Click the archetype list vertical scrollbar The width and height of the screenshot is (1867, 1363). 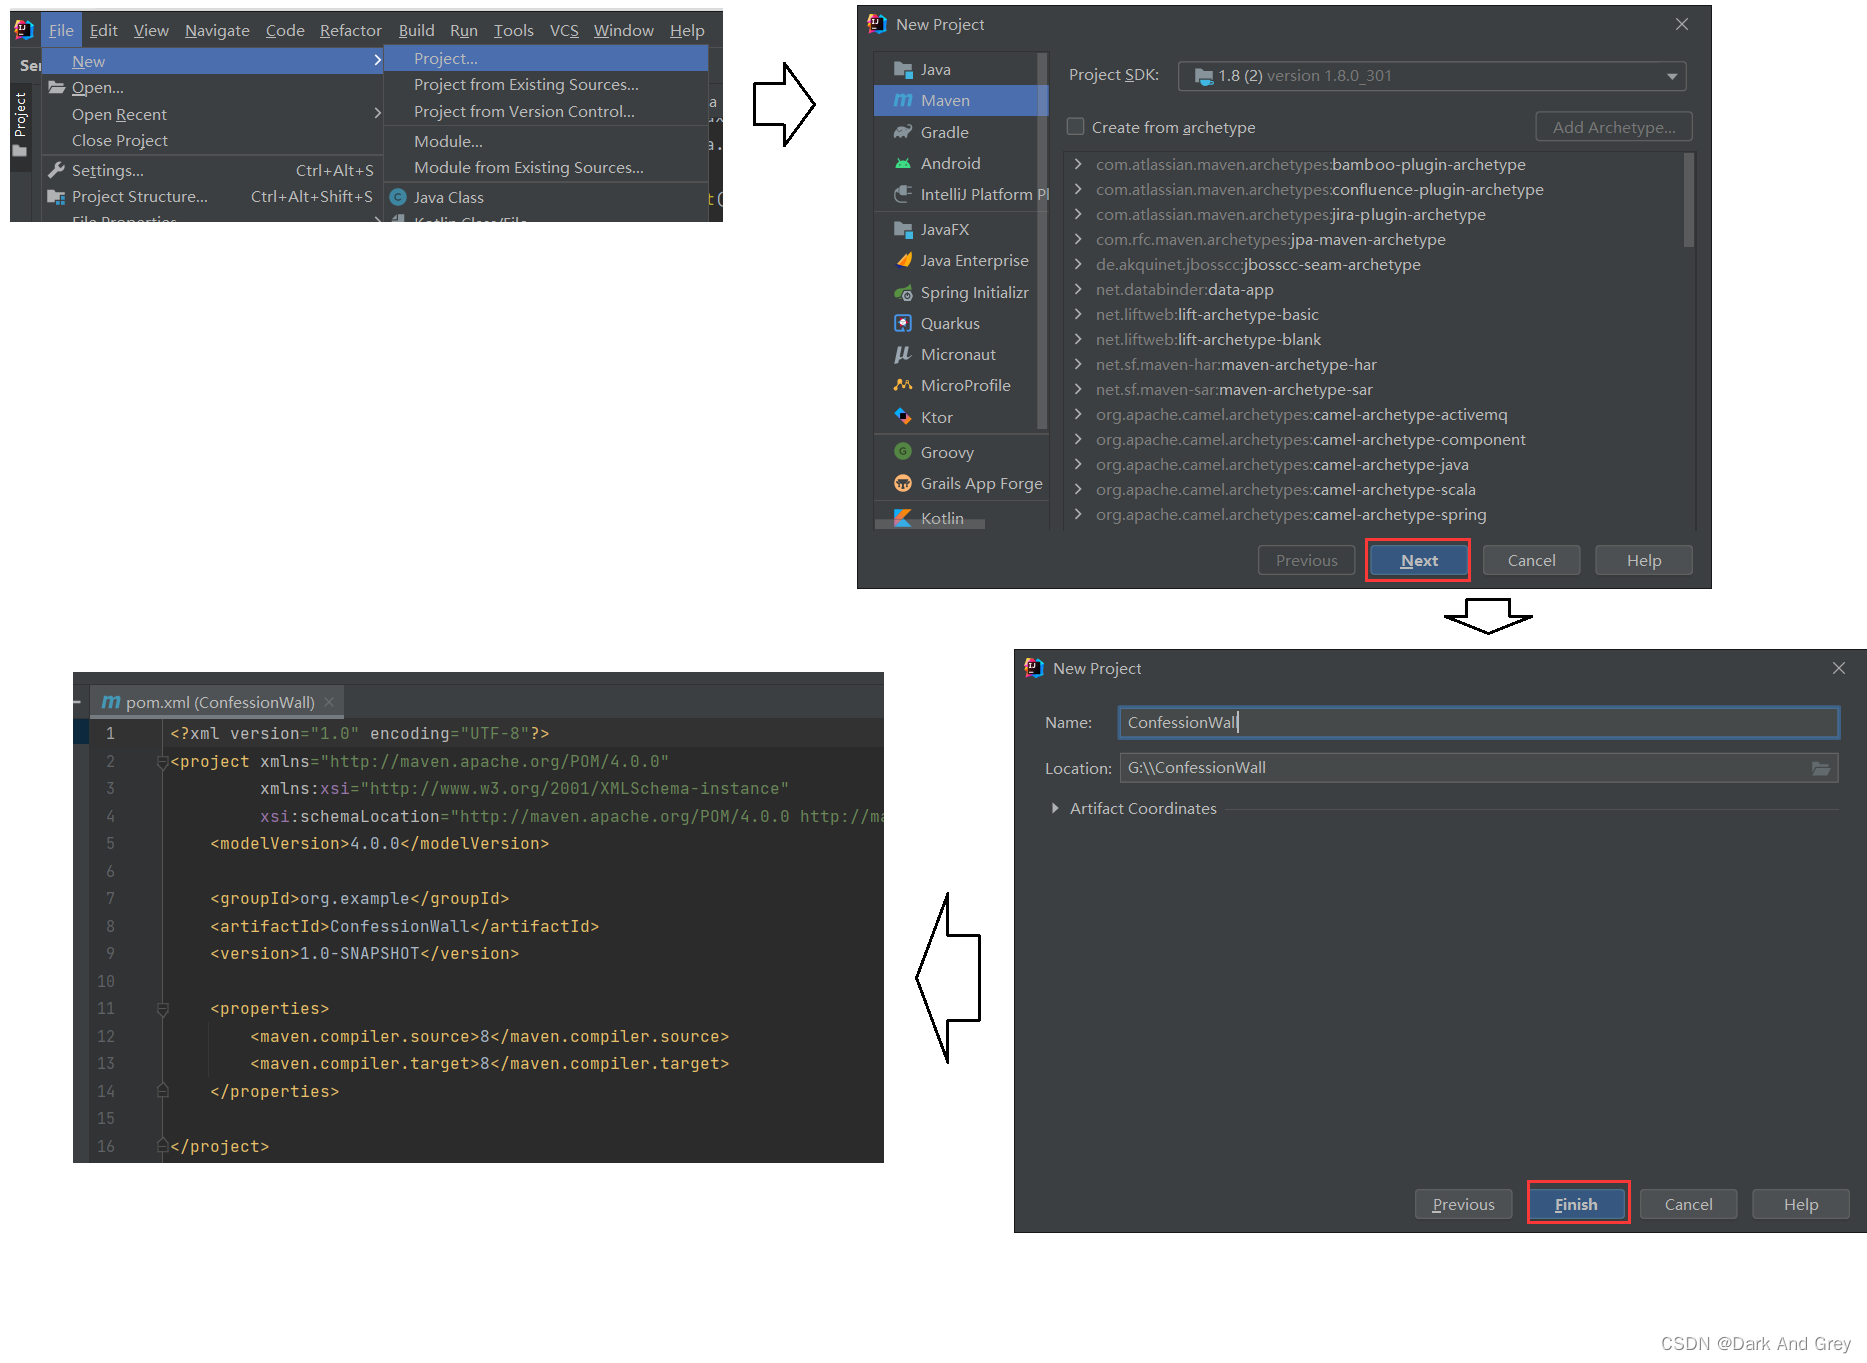(1688, 200)
